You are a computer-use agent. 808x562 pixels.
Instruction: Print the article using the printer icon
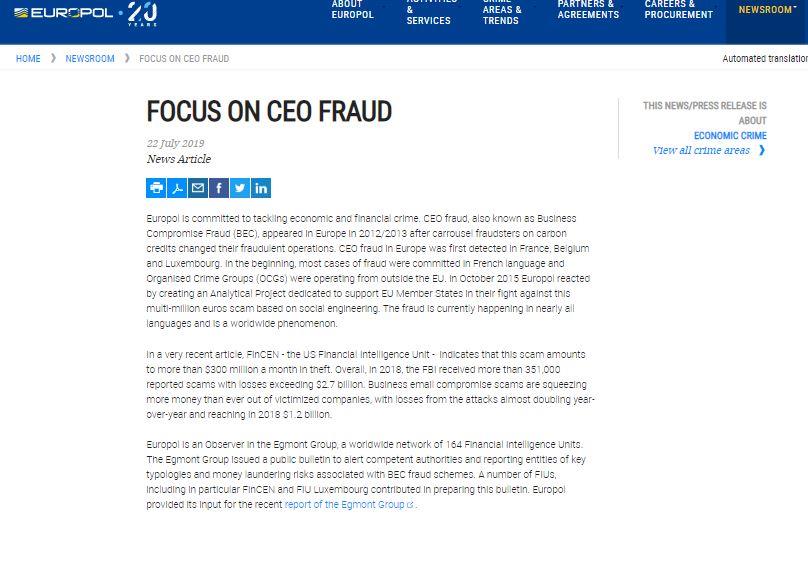[x=156, y=188]
